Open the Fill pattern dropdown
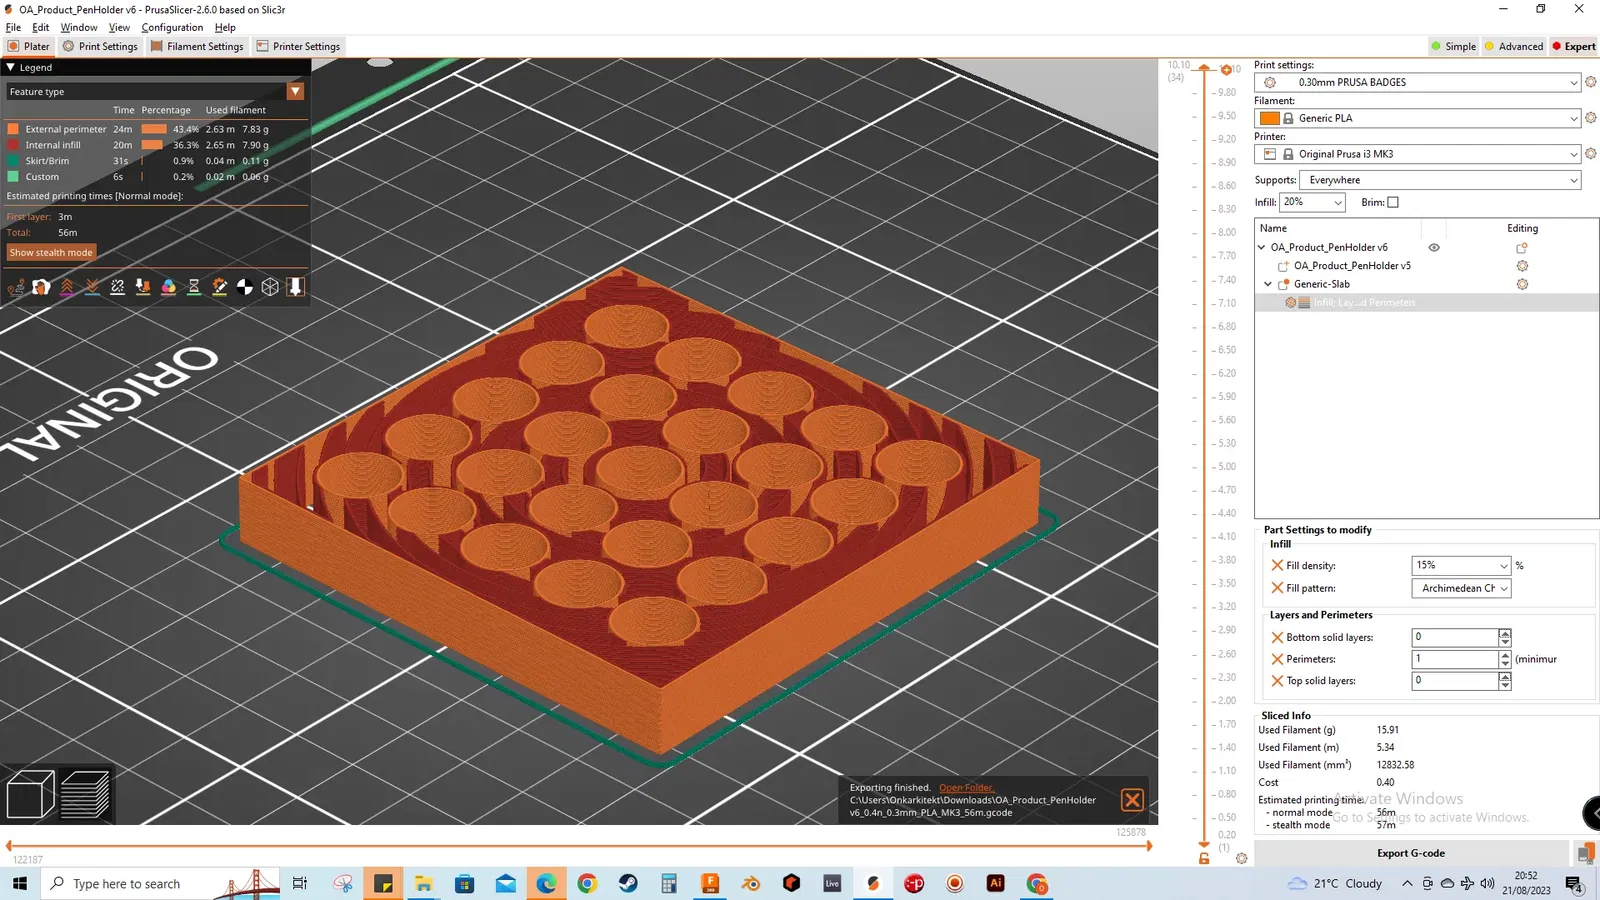Screen dimensions: 1600x900 coord(1461,588)
